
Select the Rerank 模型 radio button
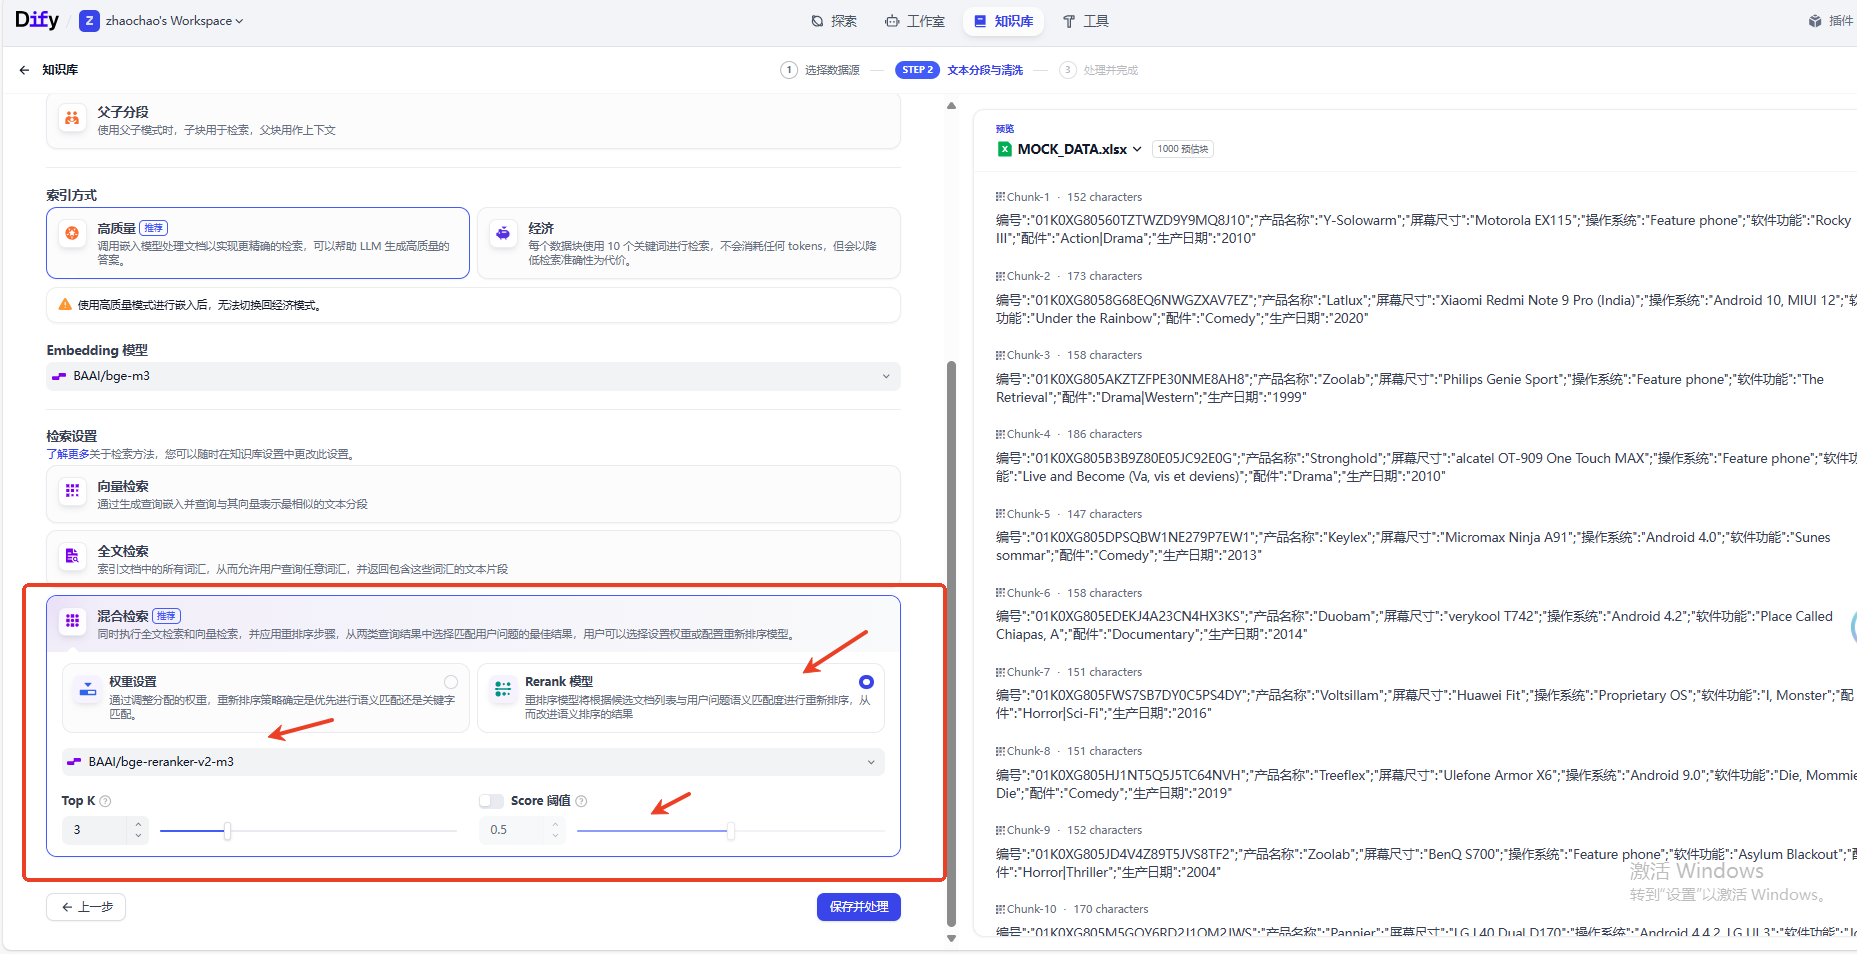(x=866, y=682)
